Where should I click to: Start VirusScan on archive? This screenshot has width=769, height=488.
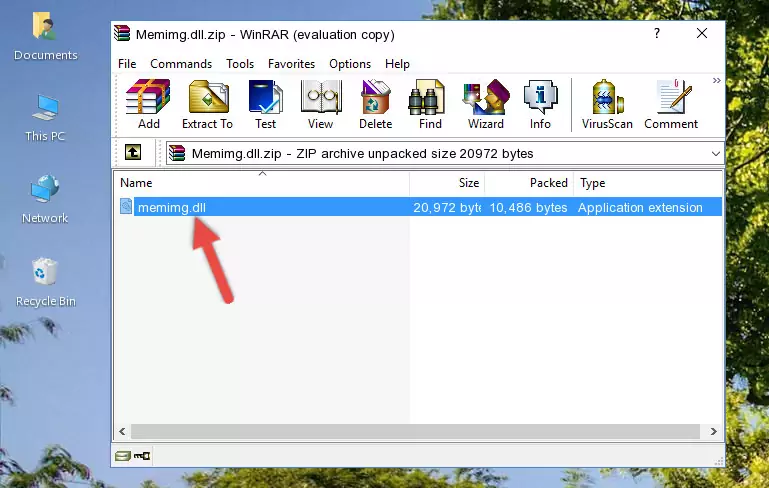coord(607,104)
